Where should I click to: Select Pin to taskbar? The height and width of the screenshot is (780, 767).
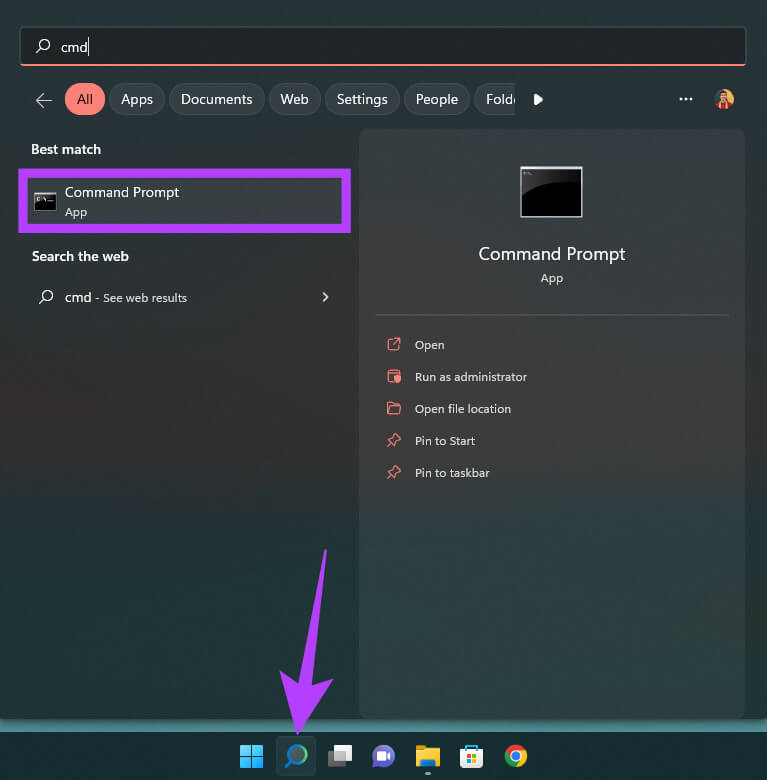coord(452,473)
